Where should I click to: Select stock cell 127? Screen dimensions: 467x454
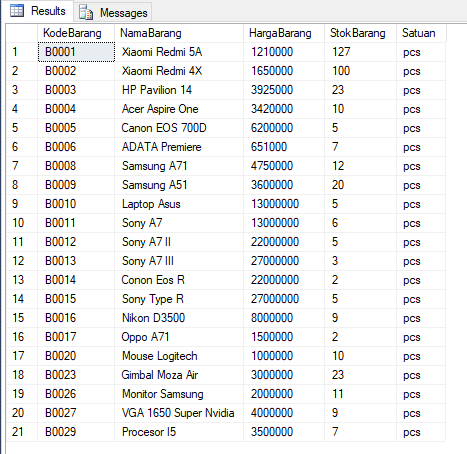coord(361,52)
